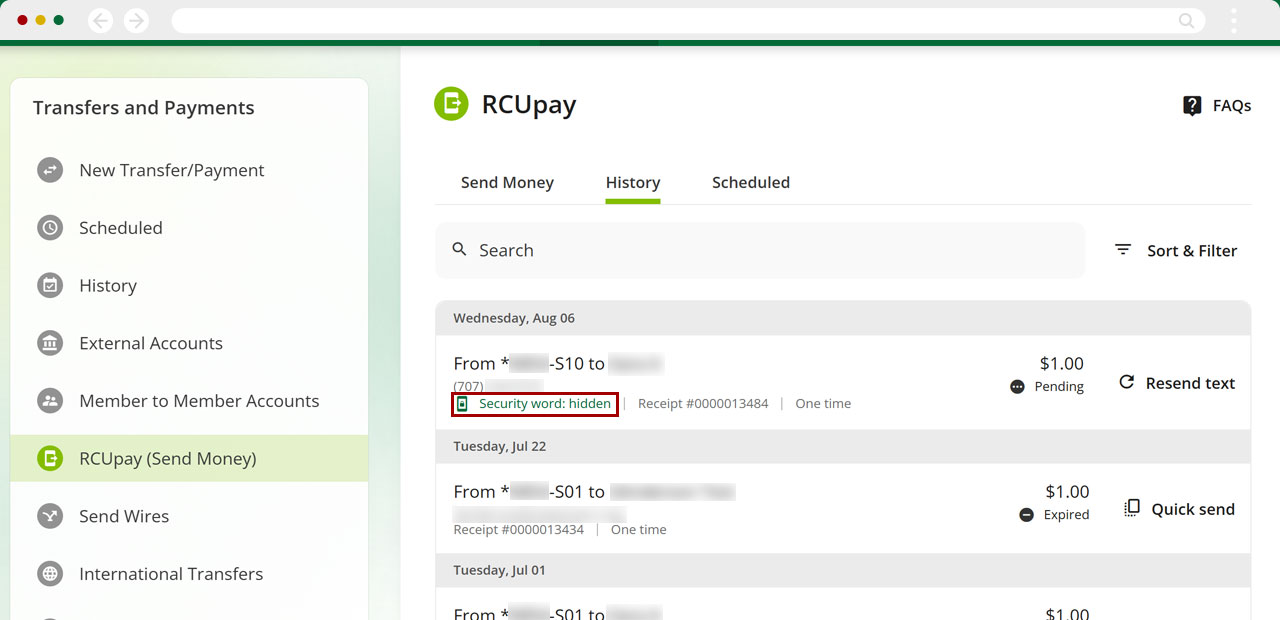Click the Transfers and Payments heading
Image resolution: width=1280 pixels, height=620 pixels.
[x=144, y=108]
